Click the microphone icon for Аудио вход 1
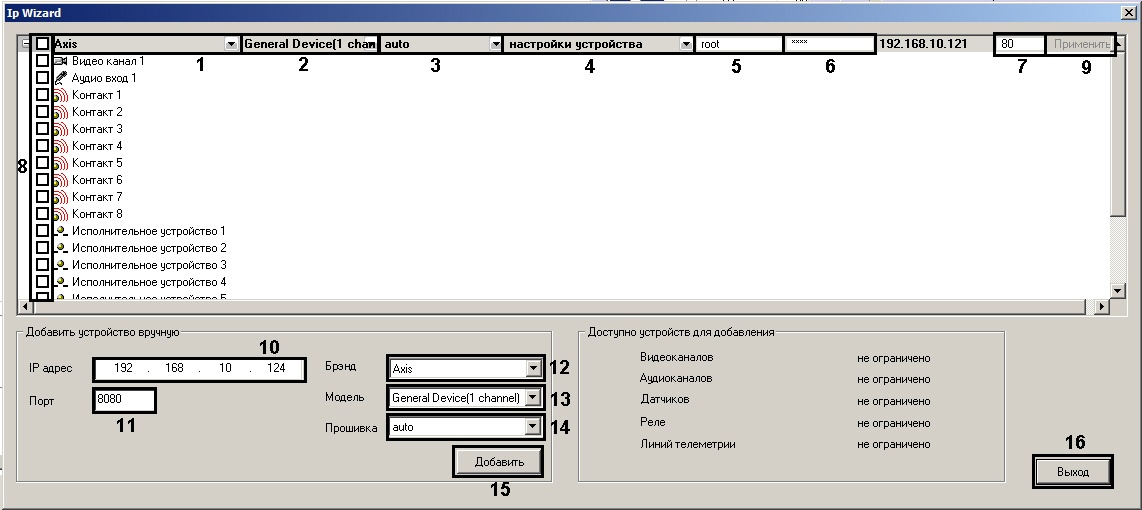1142x510 pixels. 61,78
